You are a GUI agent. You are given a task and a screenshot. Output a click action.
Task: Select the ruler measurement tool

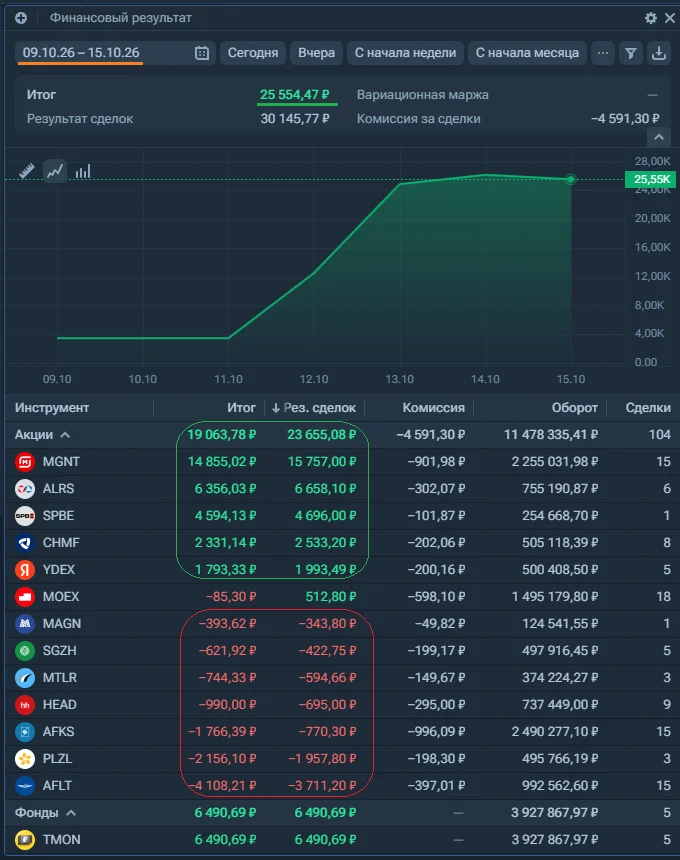[26, 171]
